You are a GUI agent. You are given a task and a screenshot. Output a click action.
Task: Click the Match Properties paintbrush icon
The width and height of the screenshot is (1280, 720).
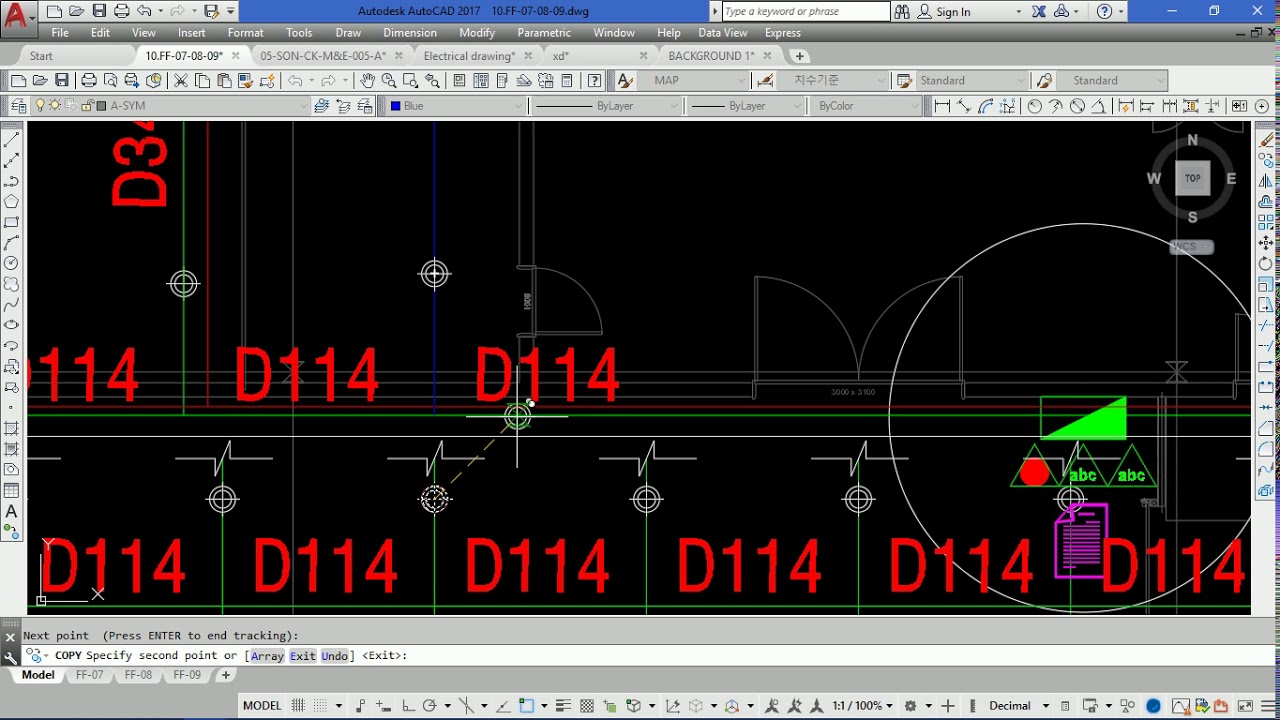(245, 80)
